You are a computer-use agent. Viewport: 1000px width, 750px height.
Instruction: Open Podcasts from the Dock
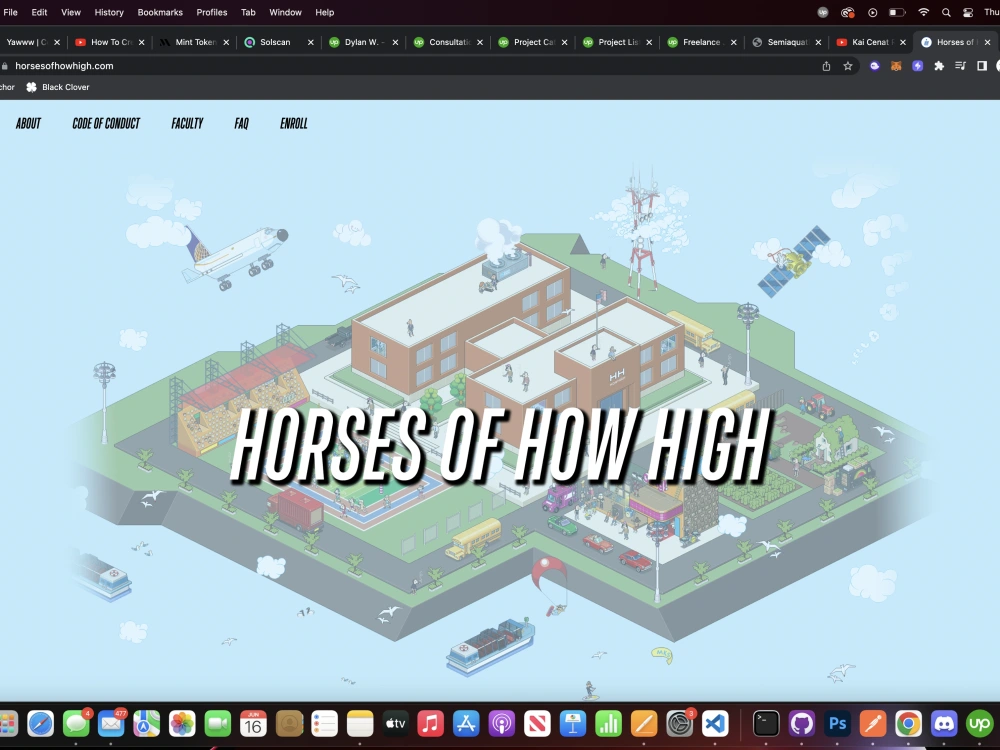[502, 724]
